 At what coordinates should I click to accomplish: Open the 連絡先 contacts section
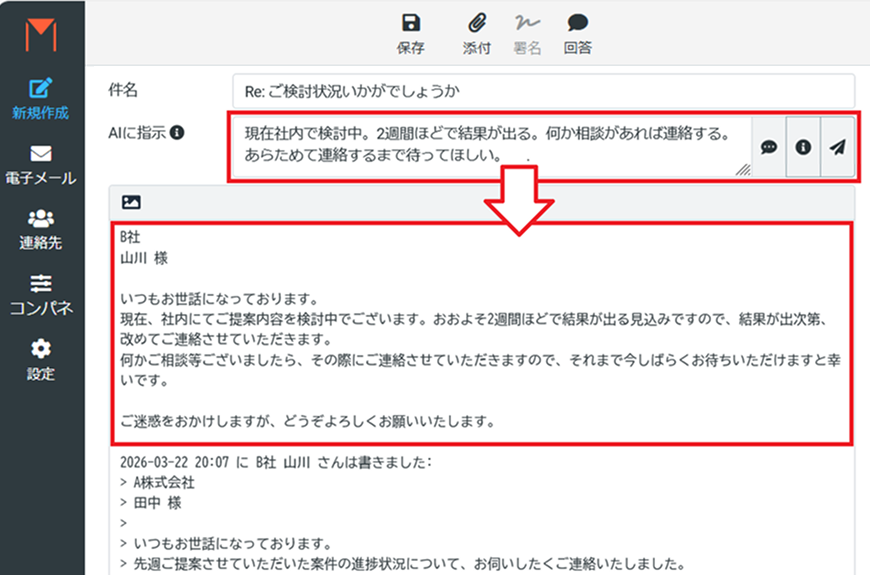(41, 228)
